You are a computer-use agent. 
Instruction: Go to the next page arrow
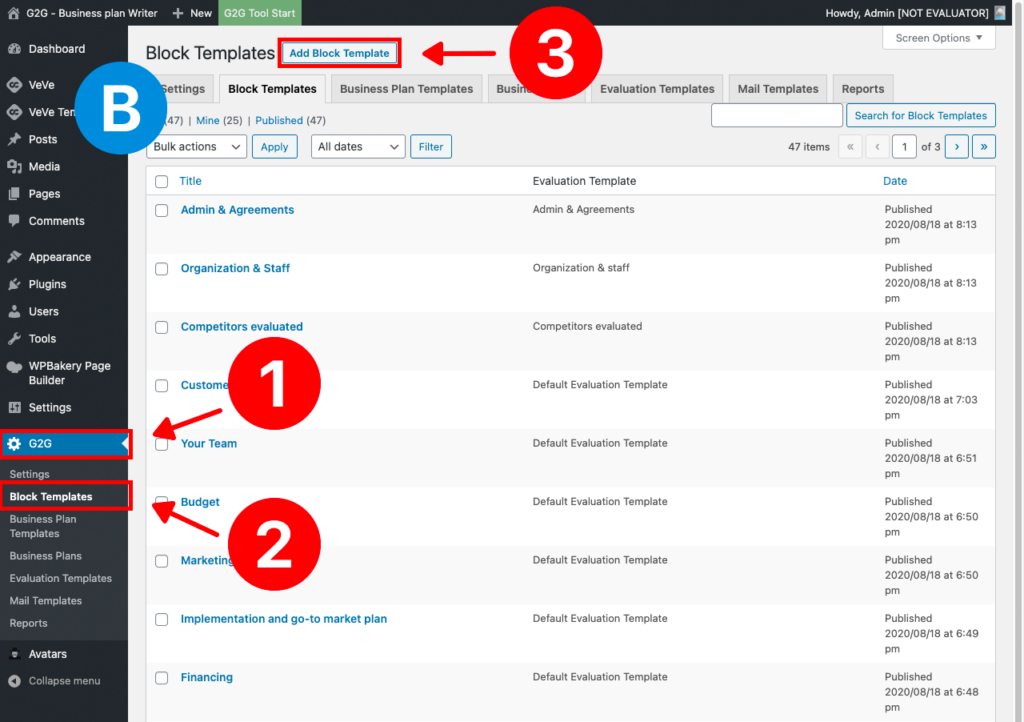tap(957, 146)
